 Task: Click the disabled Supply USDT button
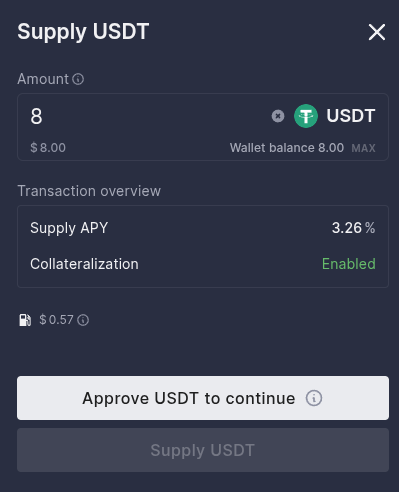[203, 450]
